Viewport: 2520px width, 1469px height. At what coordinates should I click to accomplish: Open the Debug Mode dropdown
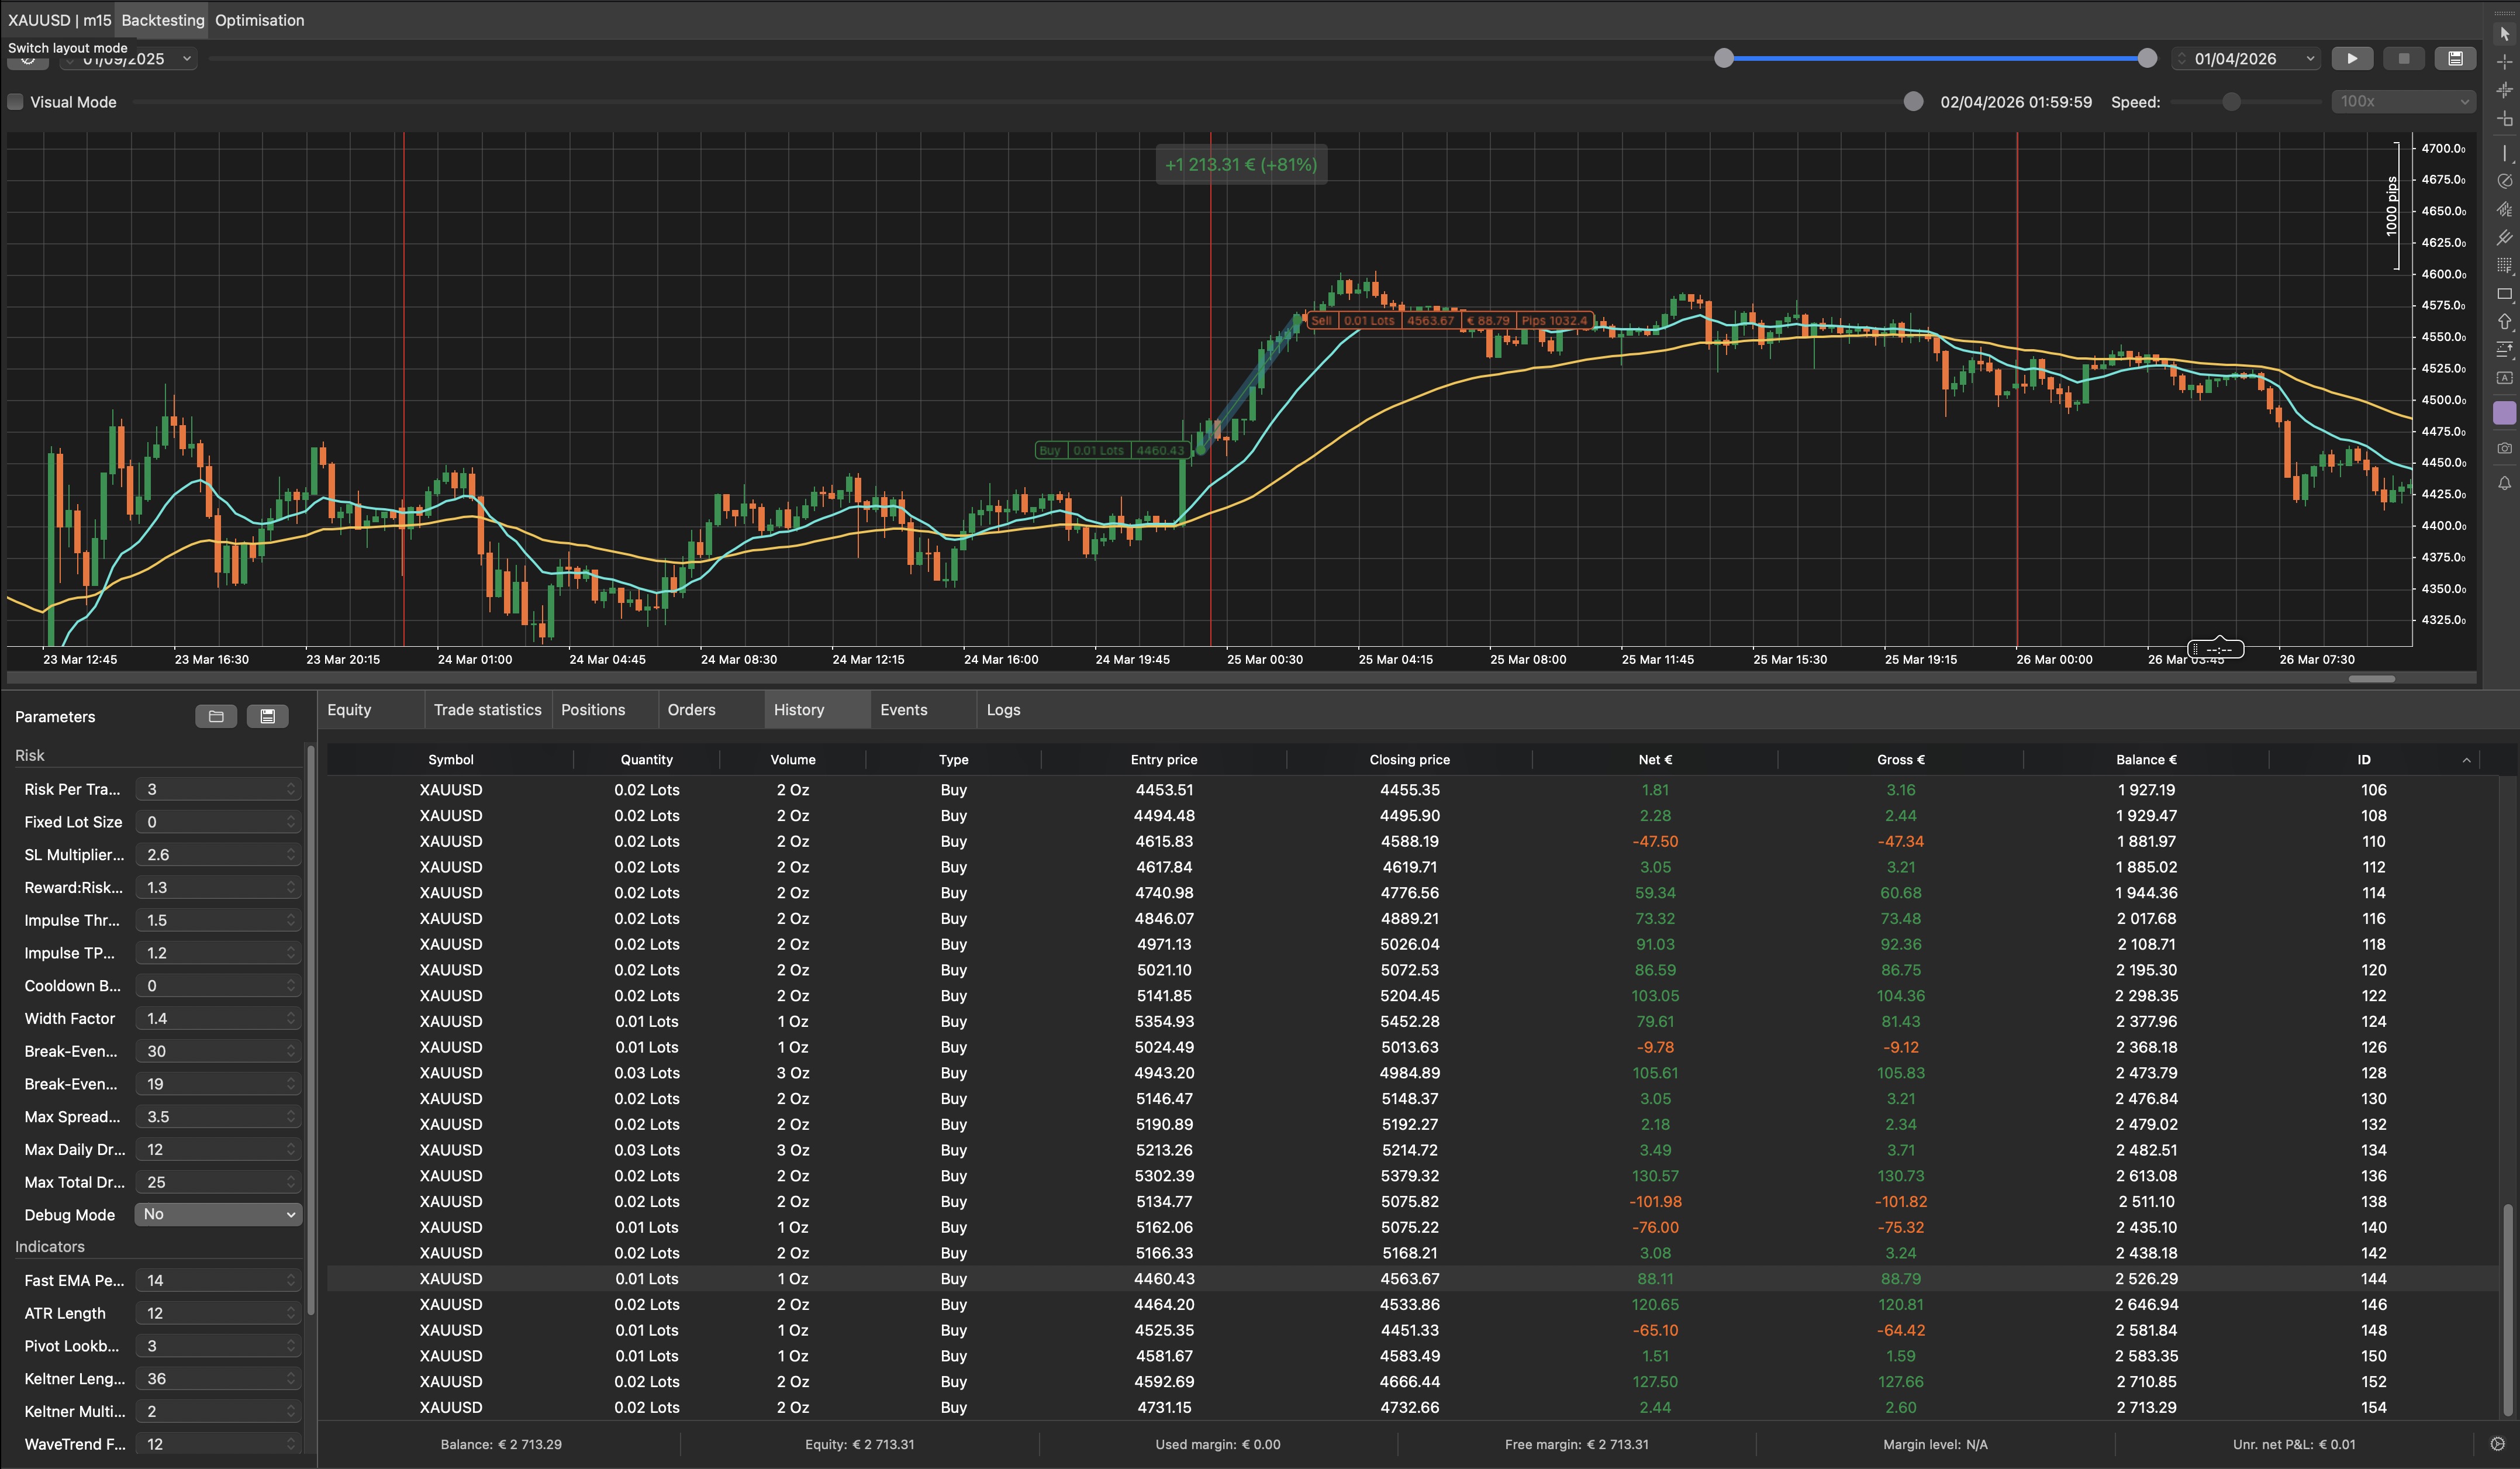(218, 1214)
